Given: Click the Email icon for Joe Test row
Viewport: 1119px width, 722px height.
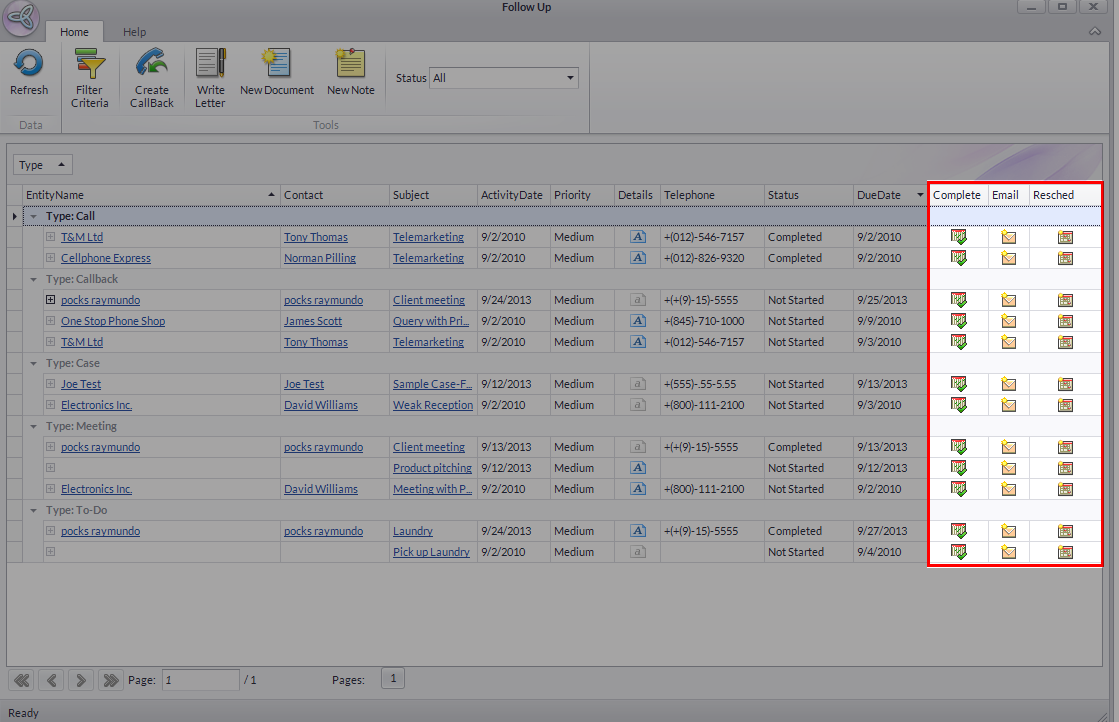Looking at the screenshot, I should coord(1008,384).
